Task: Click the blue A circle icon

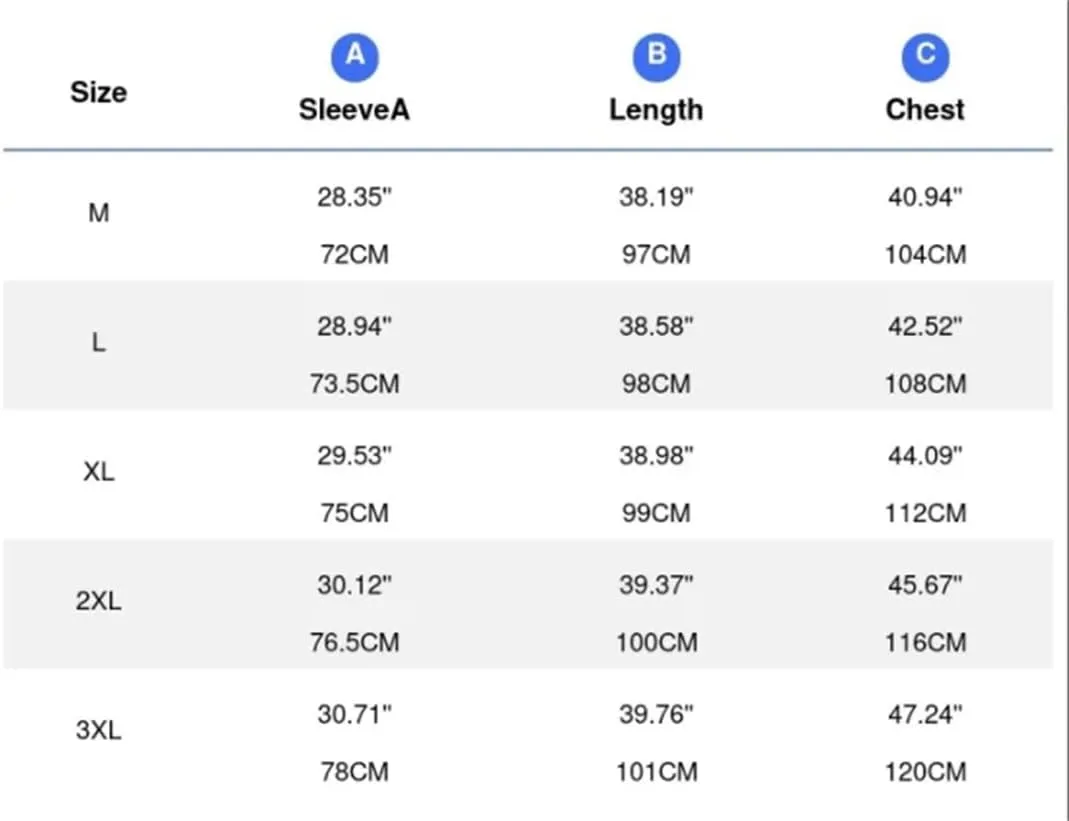Action: [355, 57]
